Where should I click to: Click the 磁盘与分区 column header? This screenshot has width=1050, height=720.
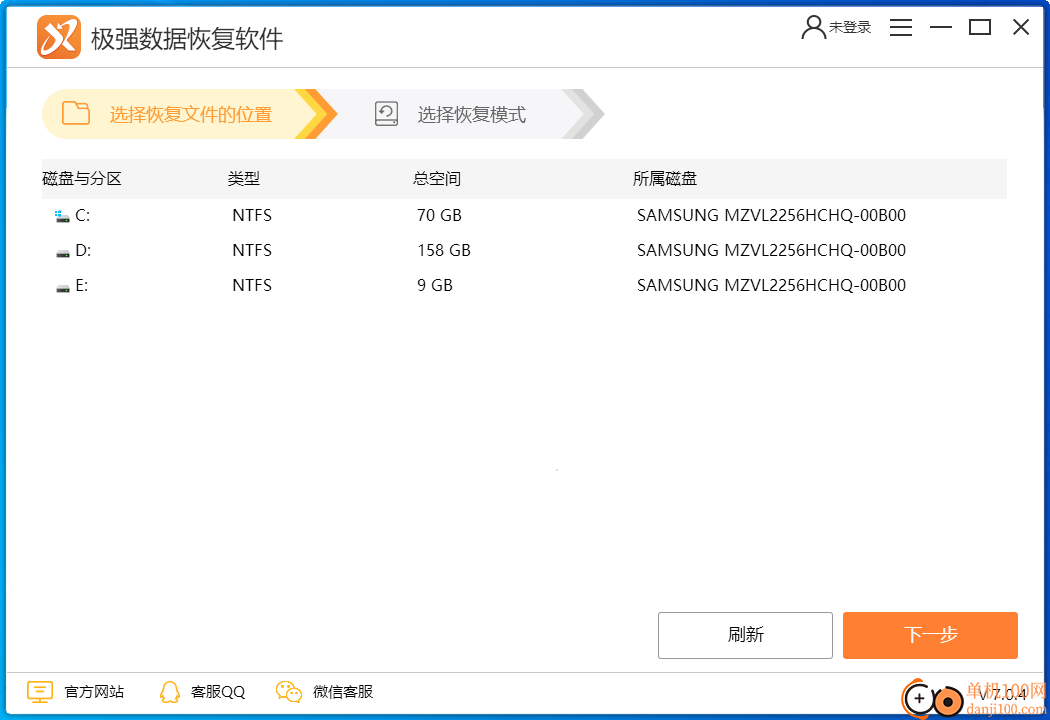coord(82,179)
